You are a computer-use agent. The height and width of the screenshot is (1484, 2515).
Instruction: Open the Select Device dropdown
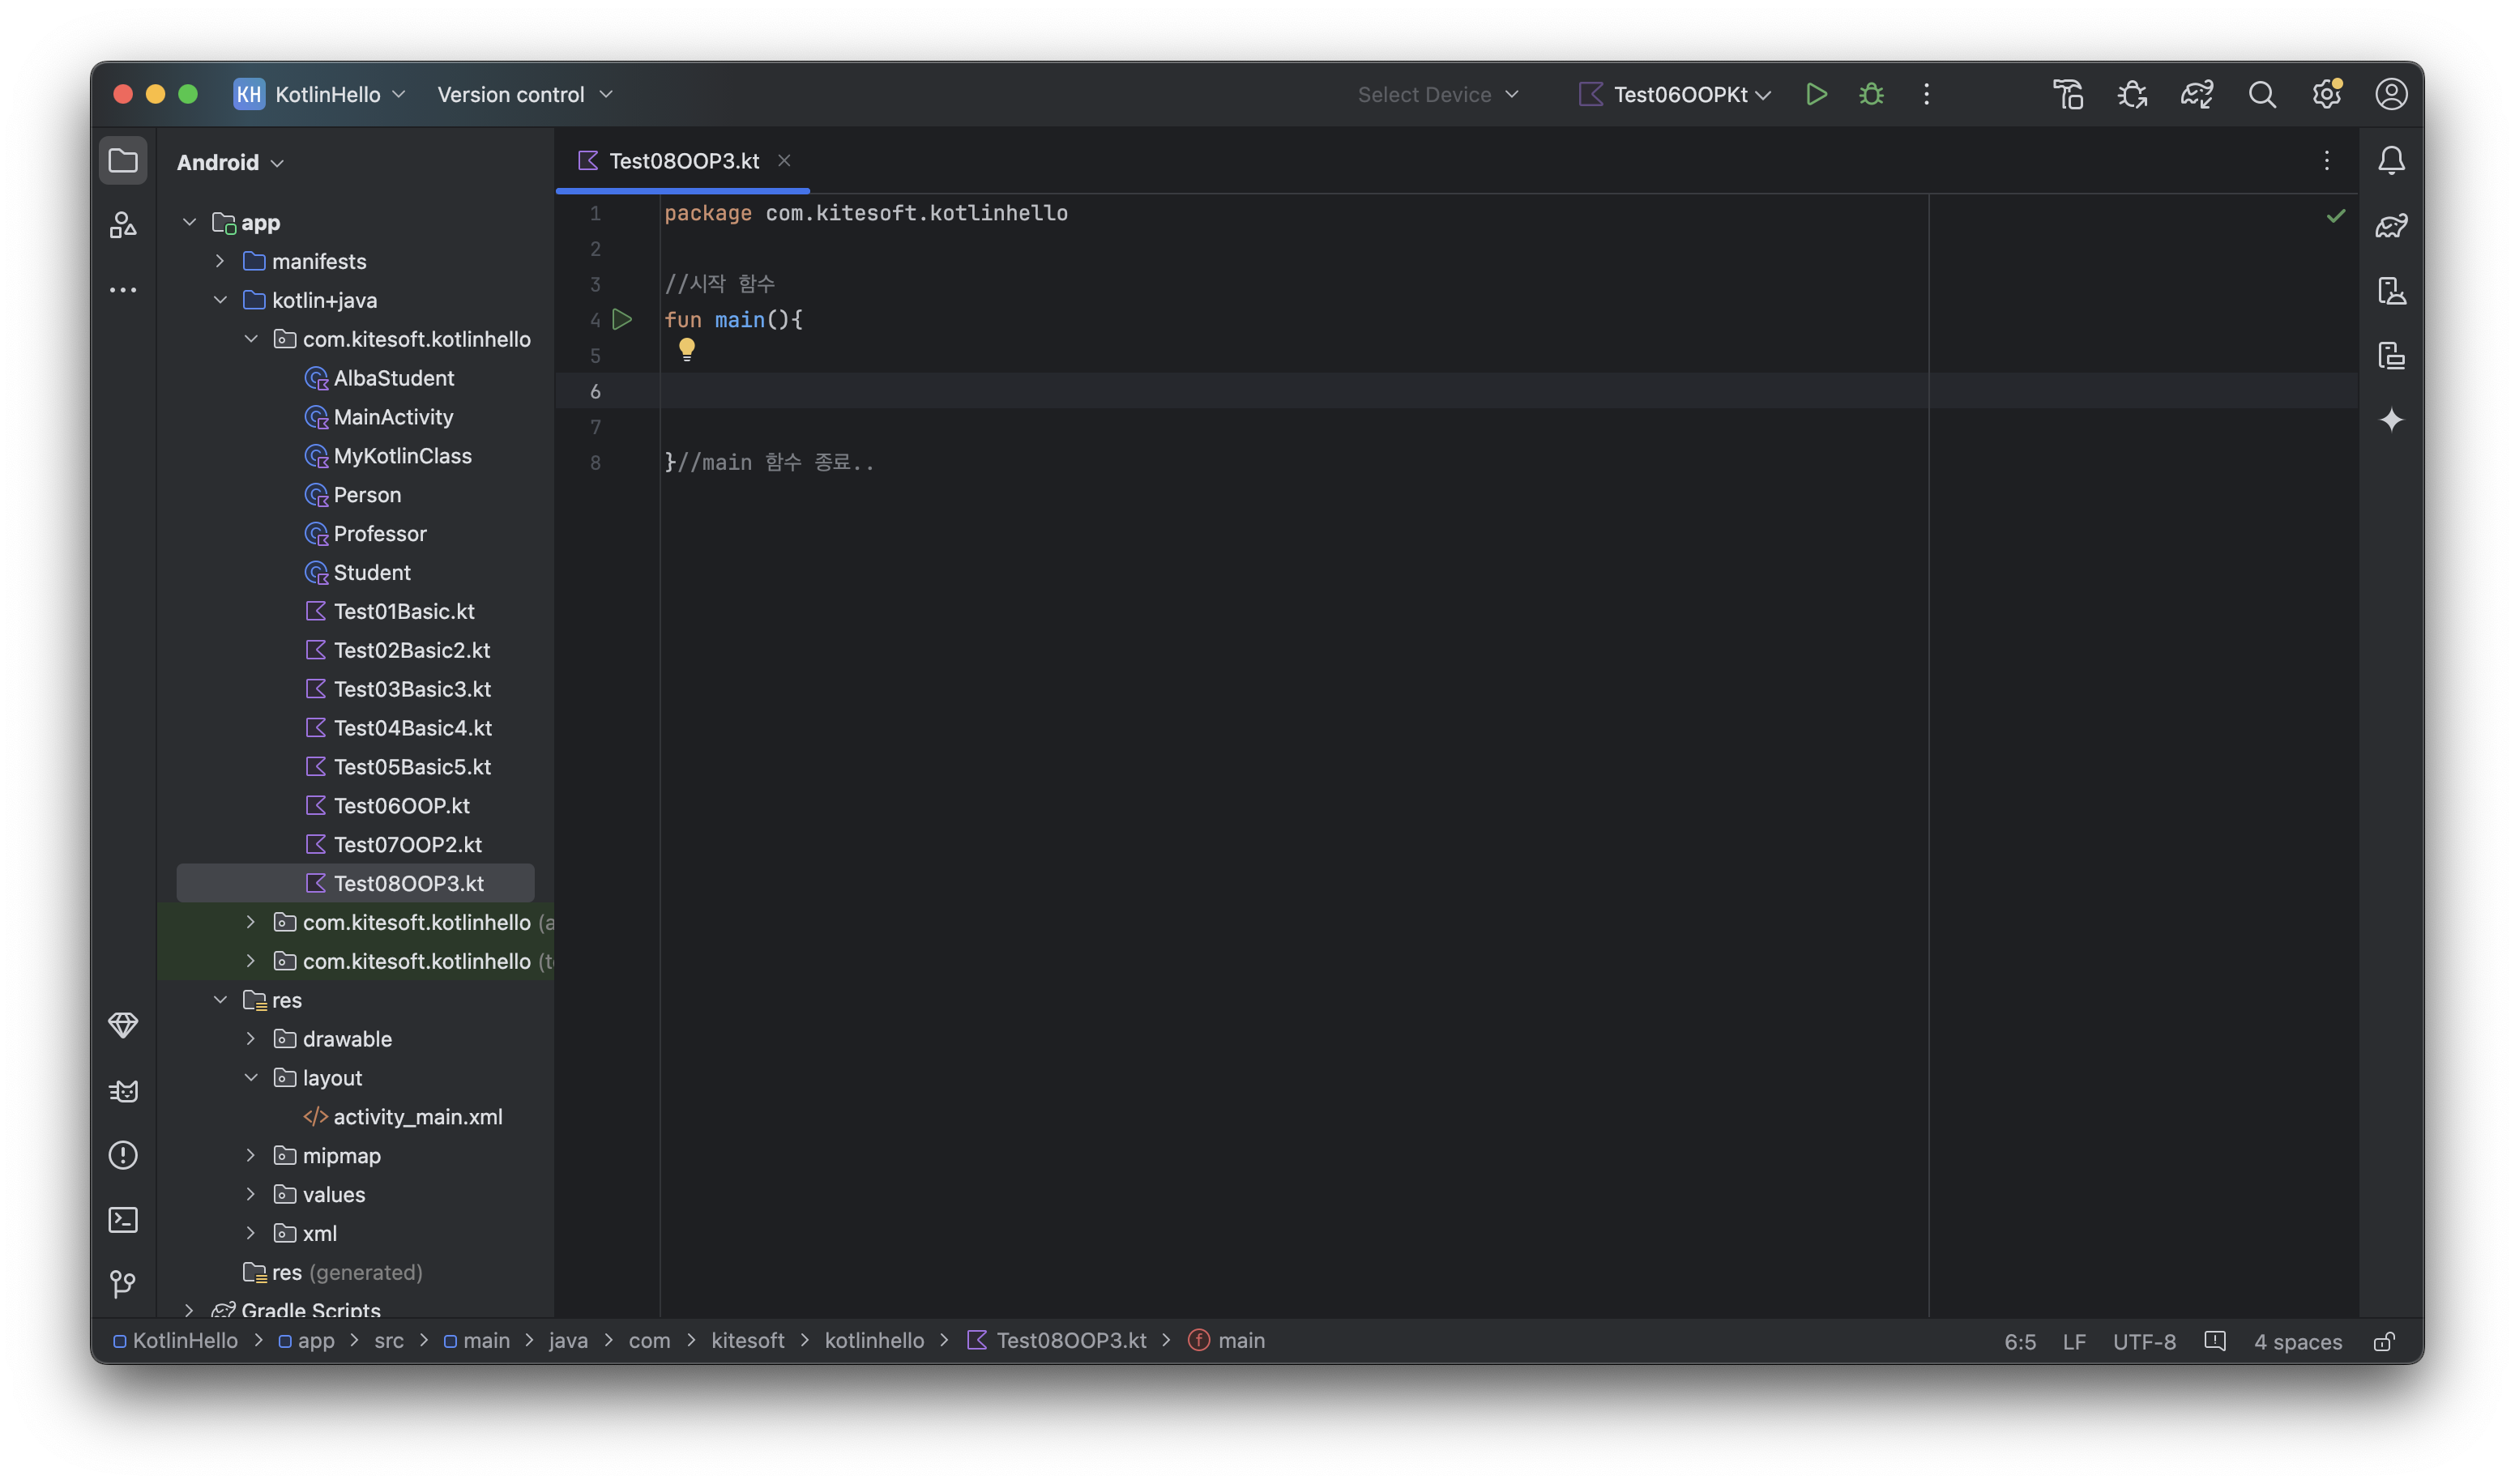click(1437, 94)
